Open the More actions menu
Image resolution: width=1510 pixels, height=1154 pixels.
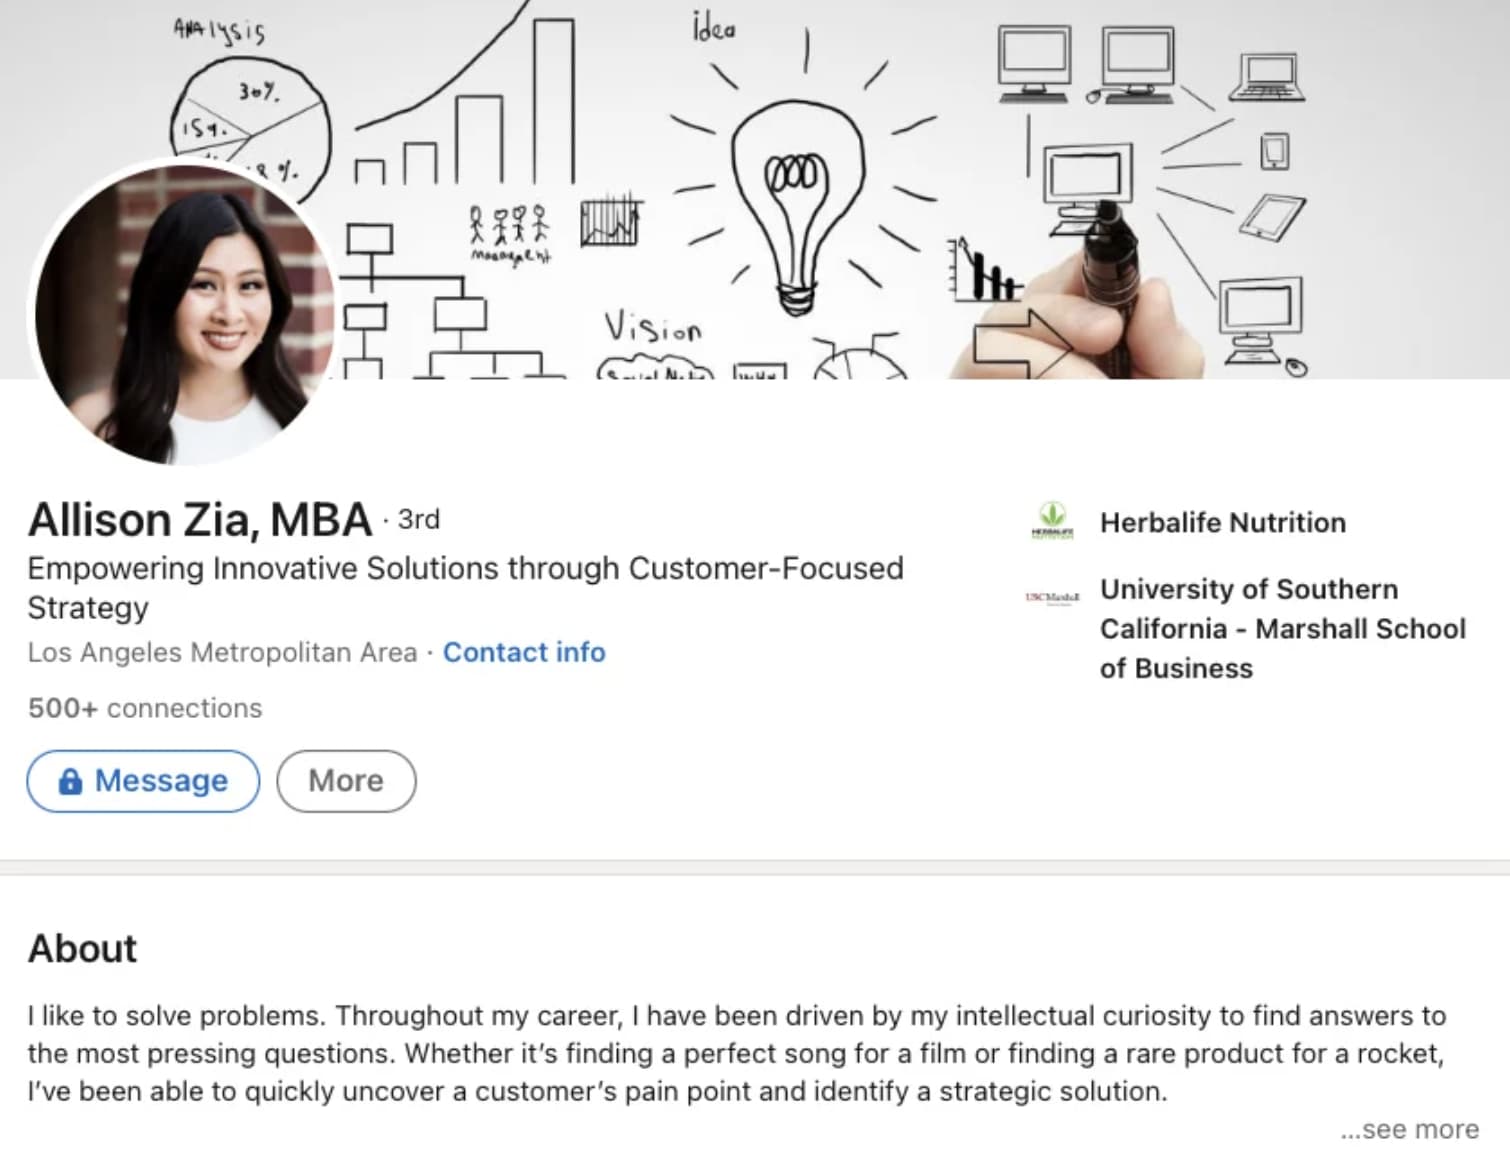346,781
